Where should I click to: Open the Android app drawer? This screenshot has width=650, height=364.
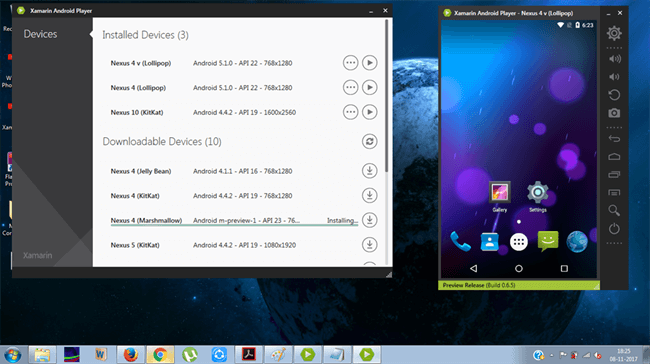pyautogui.click(x=519, y=242)
